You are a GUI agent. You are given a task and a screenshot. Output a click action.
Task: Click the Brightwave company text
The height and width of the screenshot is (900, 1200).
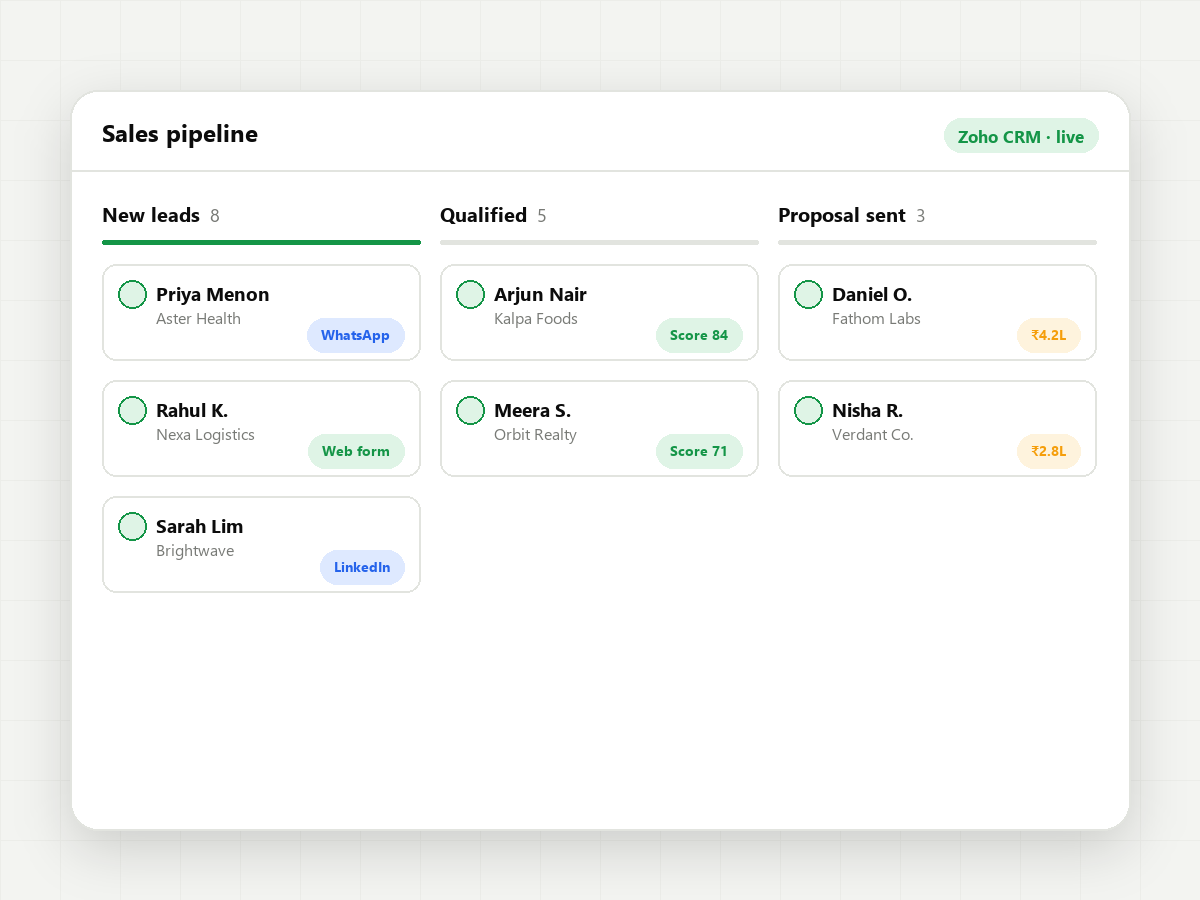point(195,551)
